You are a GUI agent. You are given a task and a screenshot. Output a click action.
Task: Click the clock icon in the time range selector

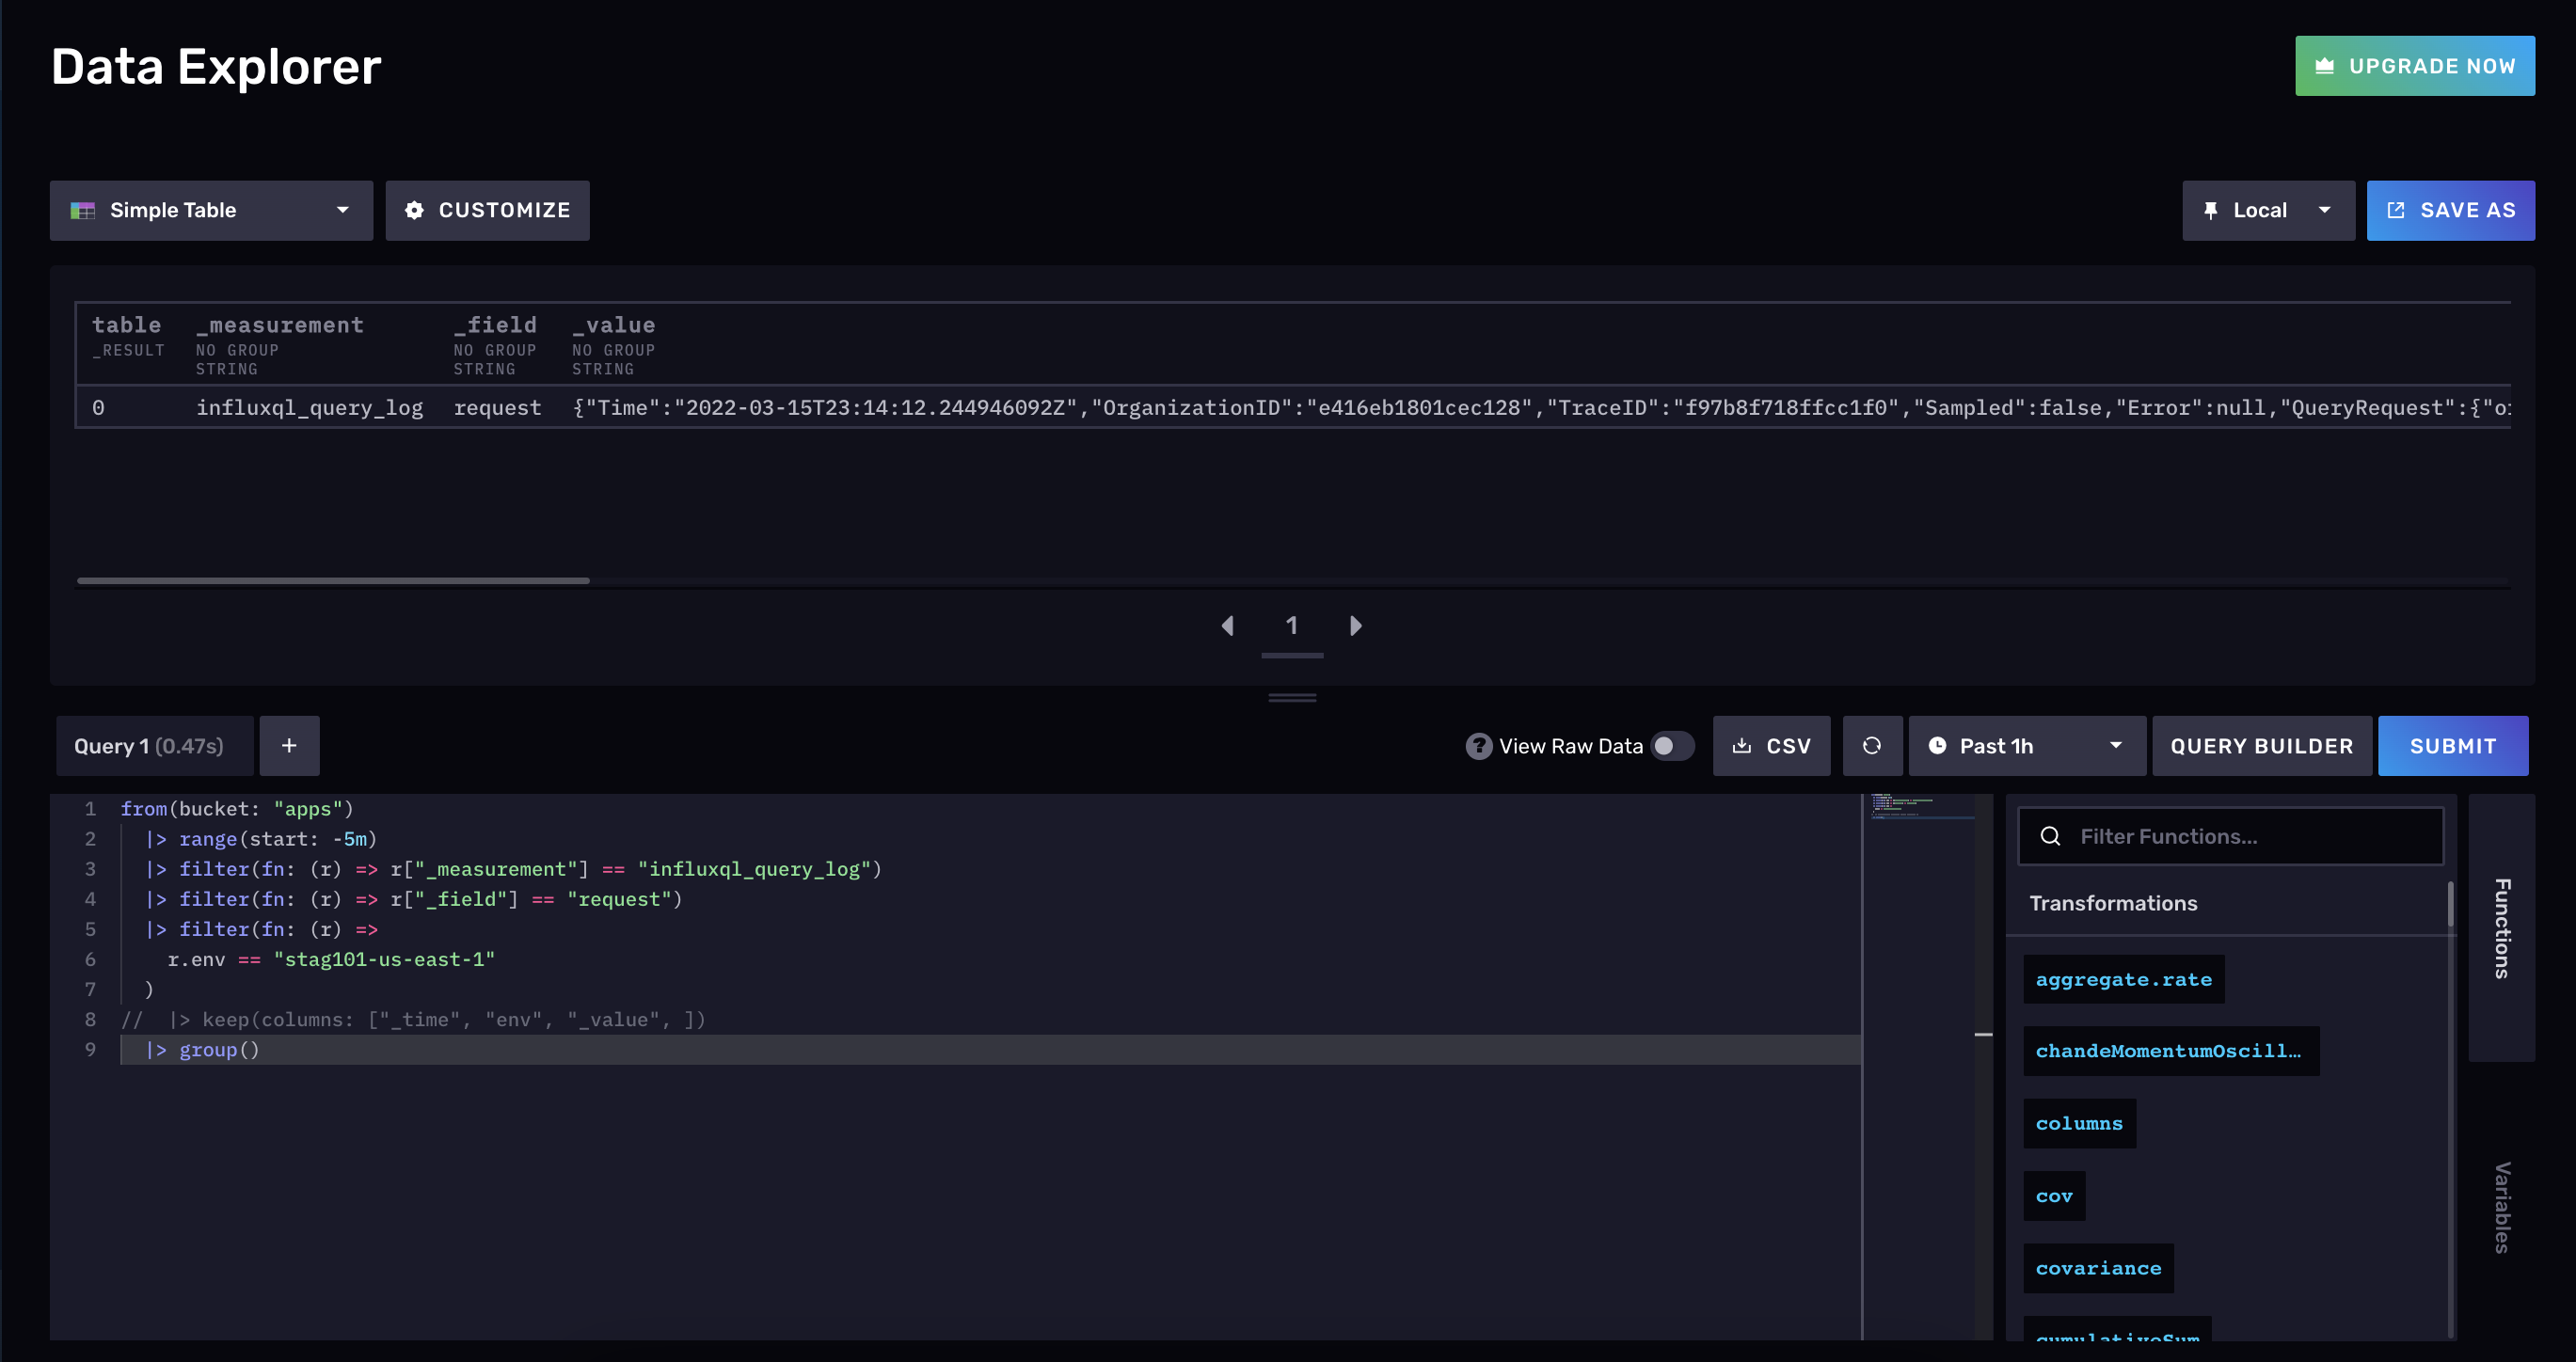pyautogui.click(x=1938, y=745)
